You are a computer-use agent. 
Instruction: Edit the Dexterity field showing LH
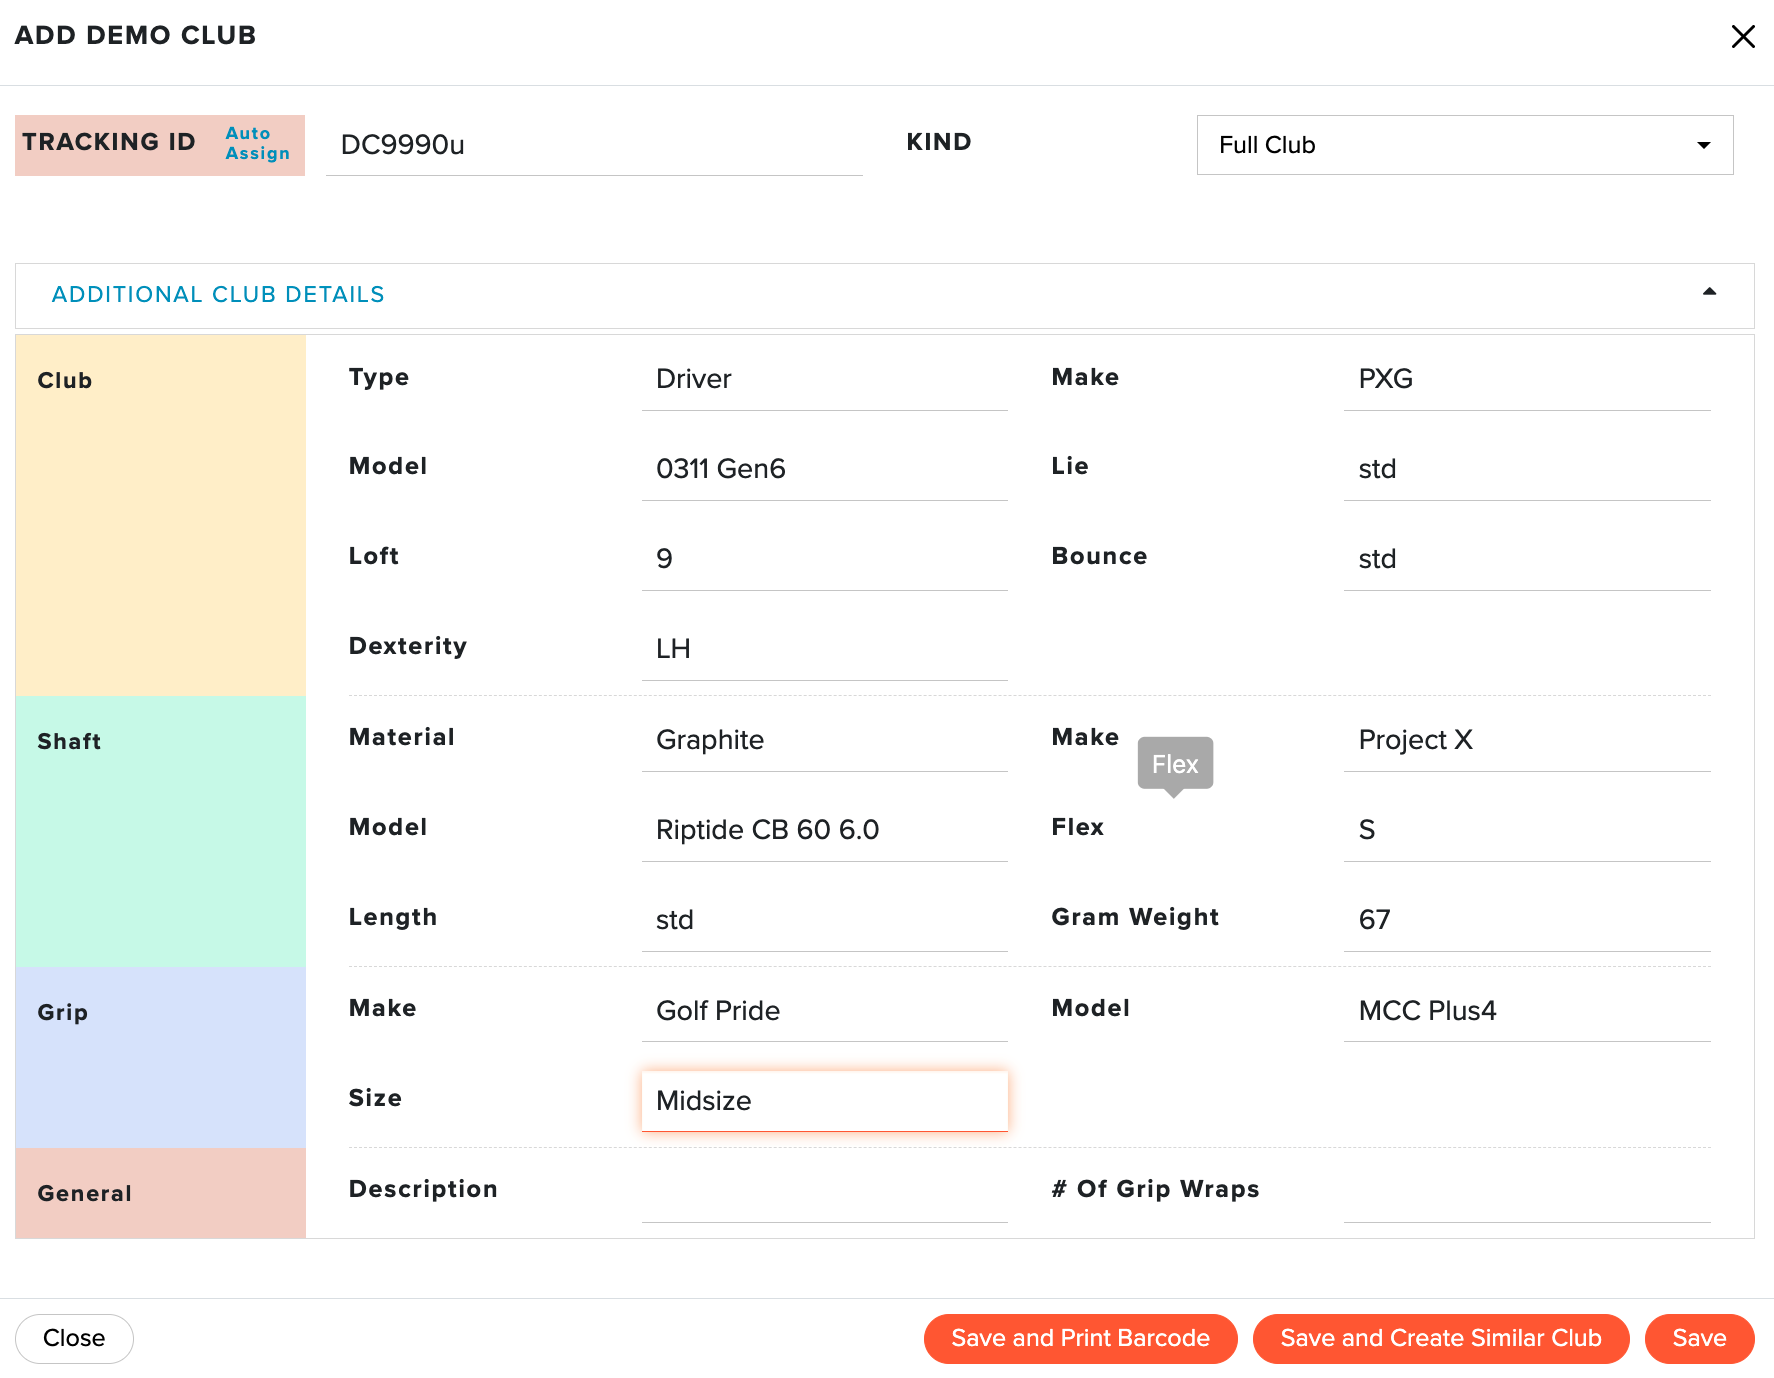coord(824,649)
